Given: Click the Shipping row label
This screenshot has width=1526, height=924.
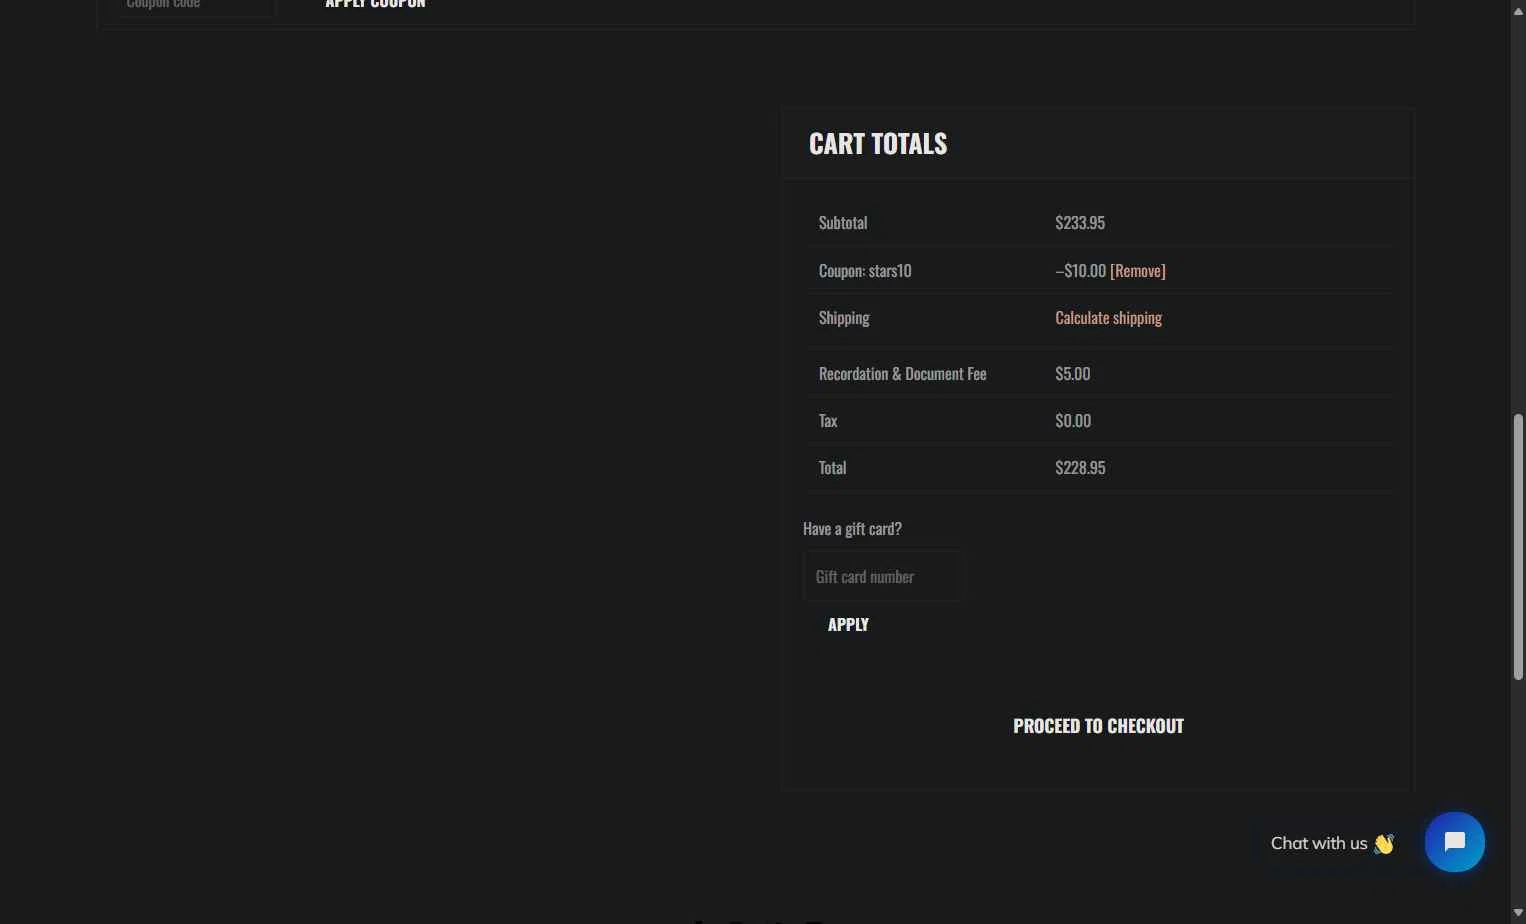Looking at the screenshot, I should tap(844, 318).
